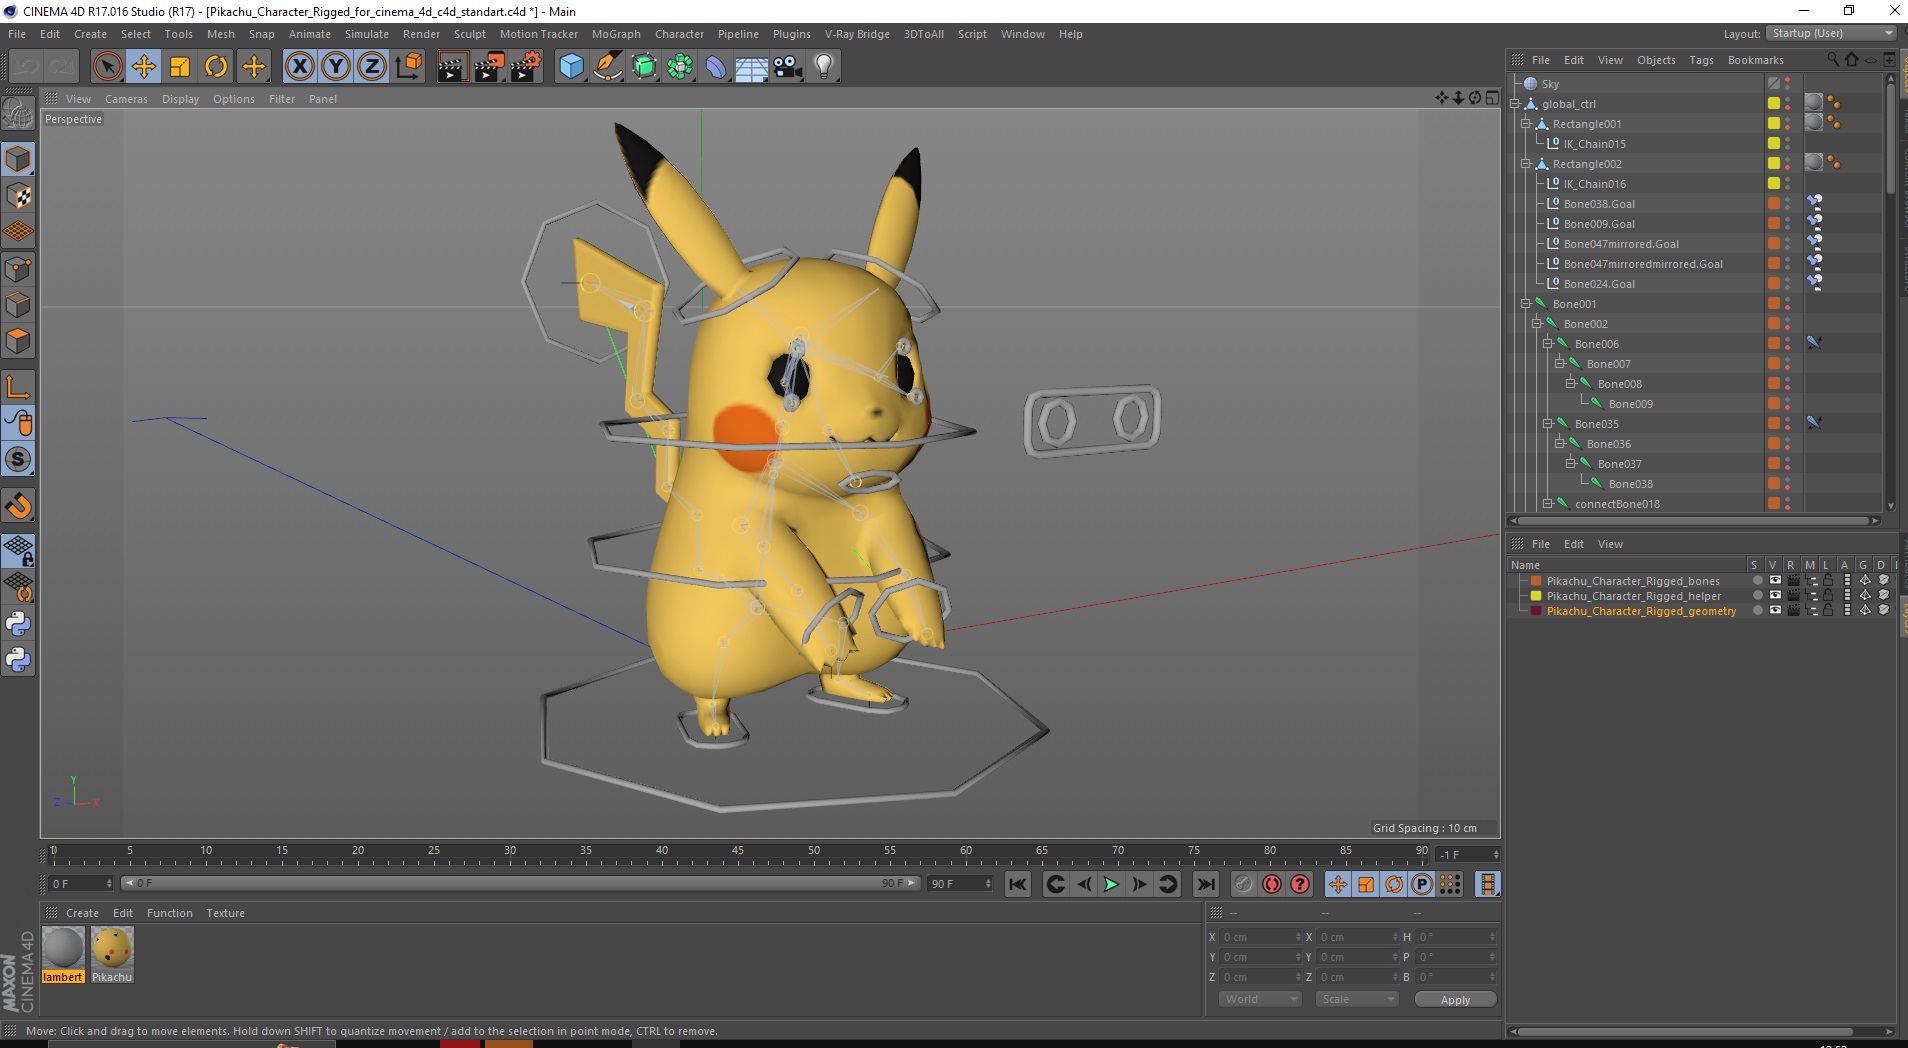
Task: Open the World coordinate dropdown
Action: pyautogui.click(x=1259, y=999)
